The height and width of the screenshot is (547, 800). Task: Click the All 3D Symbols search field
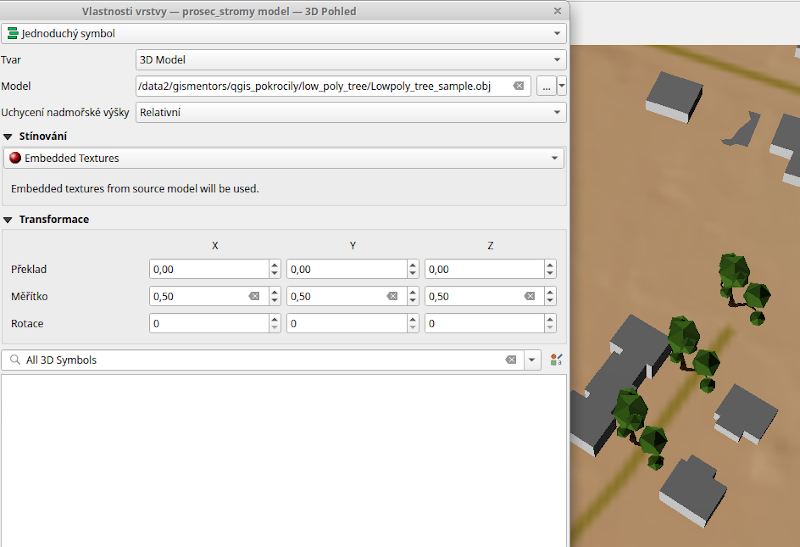tap(263, 360)
